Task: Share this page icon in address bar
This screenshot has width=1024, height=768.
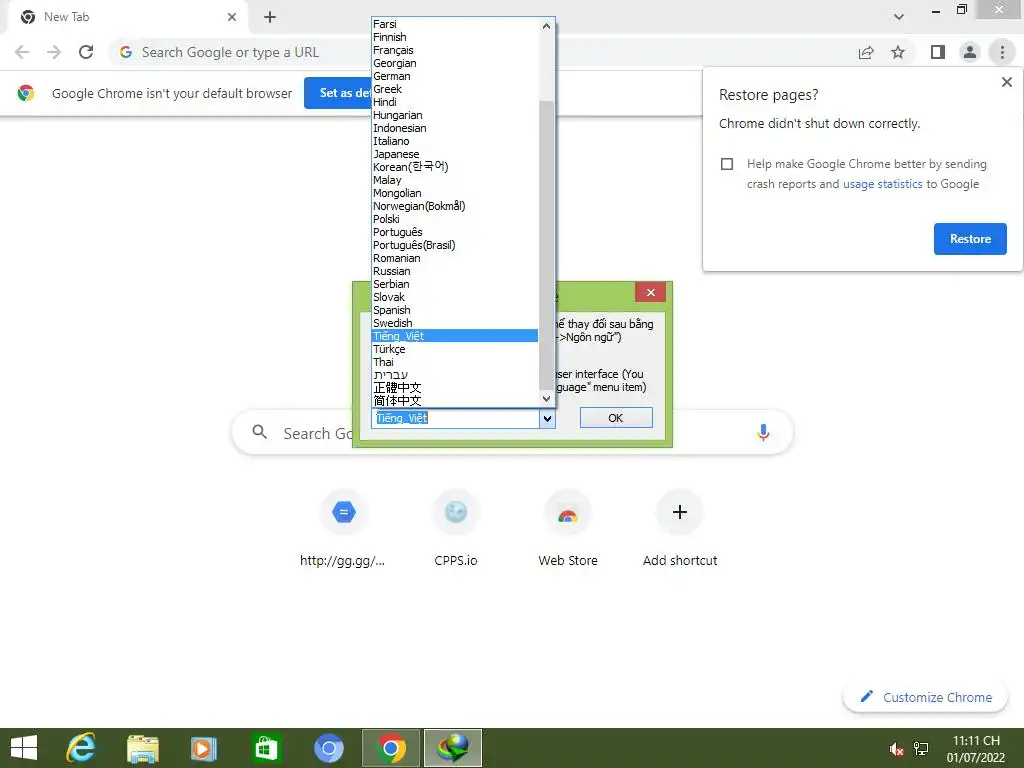Action: coord(866,52)
